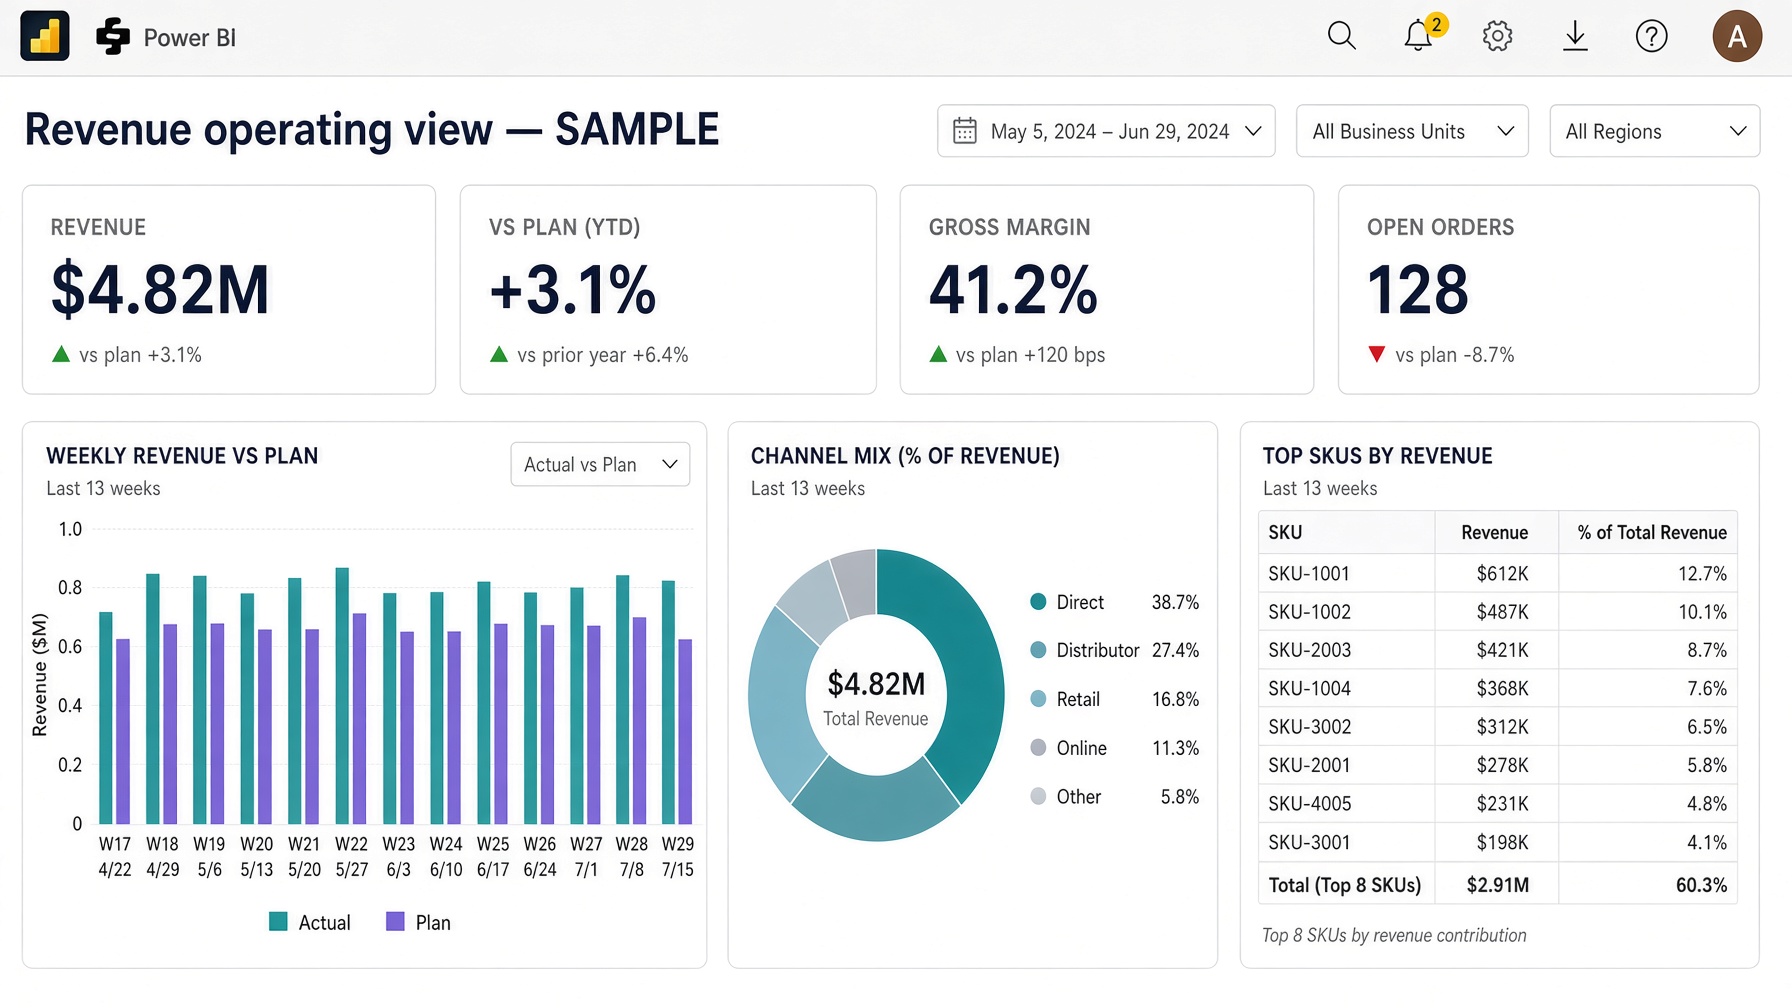Screen dimensions: 1792x1008
Task: Click the teal Actual legend swatch
Action: pyautogui.click(x=278, y=921)
